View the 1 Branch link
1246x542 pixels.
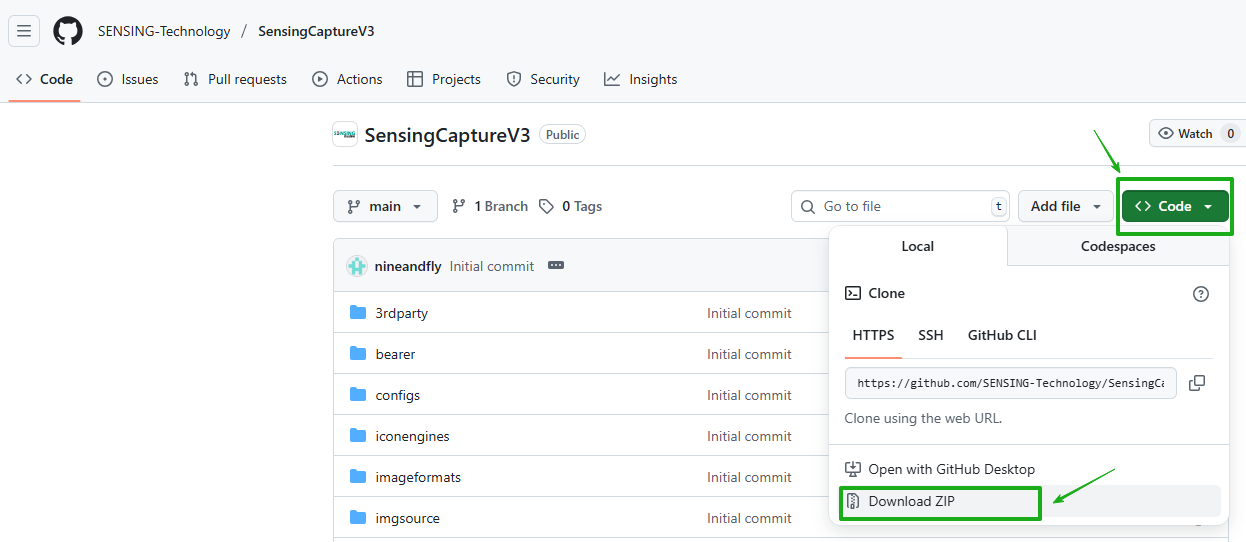tap(490, 206)
